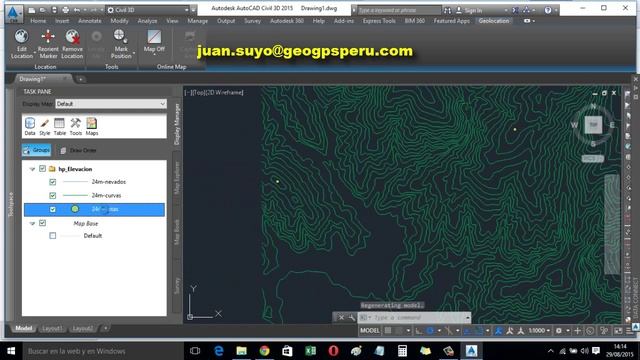Open the Data tool in Task Pane
The image size is (640, 360).
coord(30,126)
